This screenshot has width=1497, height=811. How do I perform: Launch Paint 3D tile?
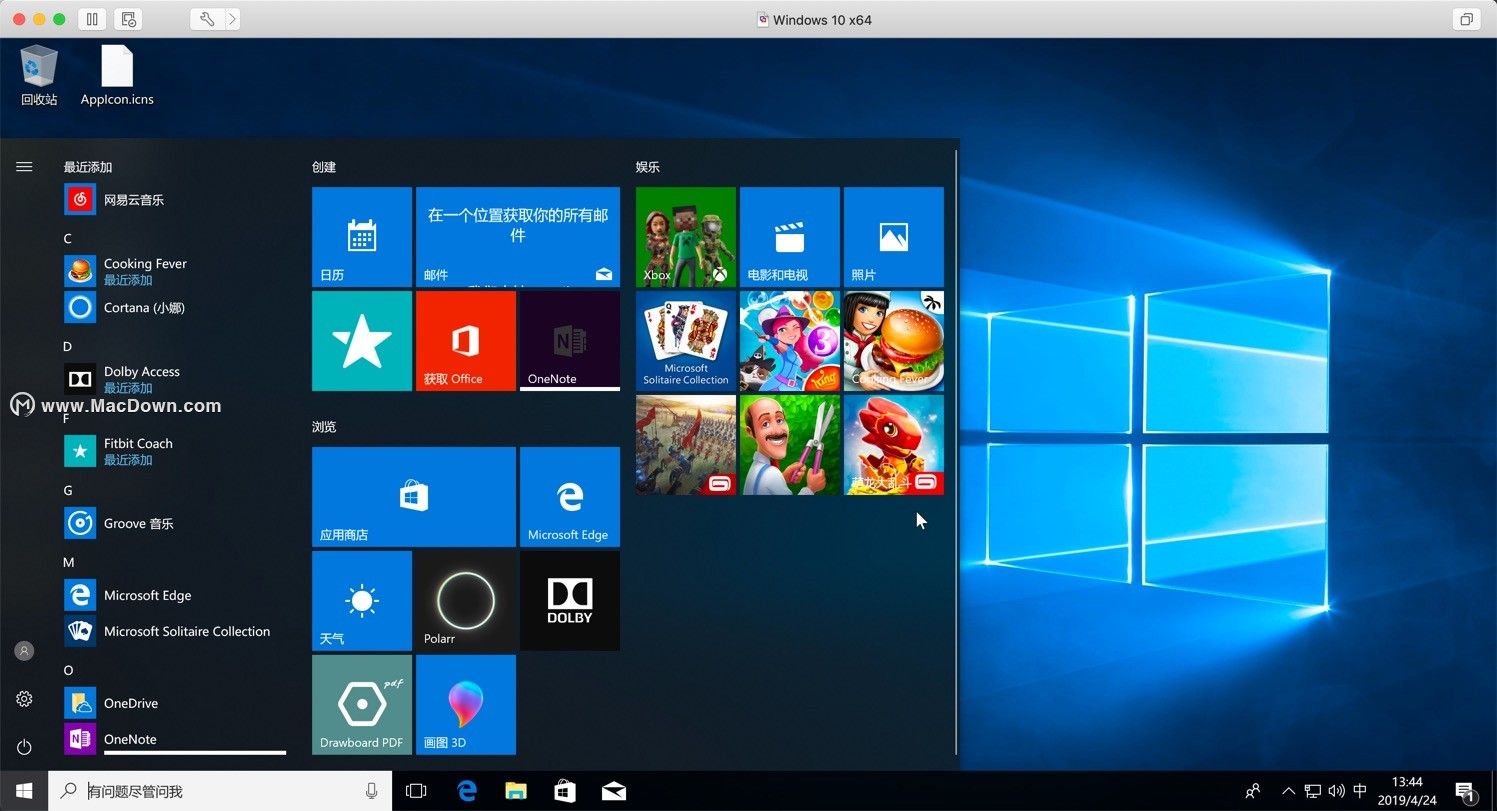tap(465, 704)
